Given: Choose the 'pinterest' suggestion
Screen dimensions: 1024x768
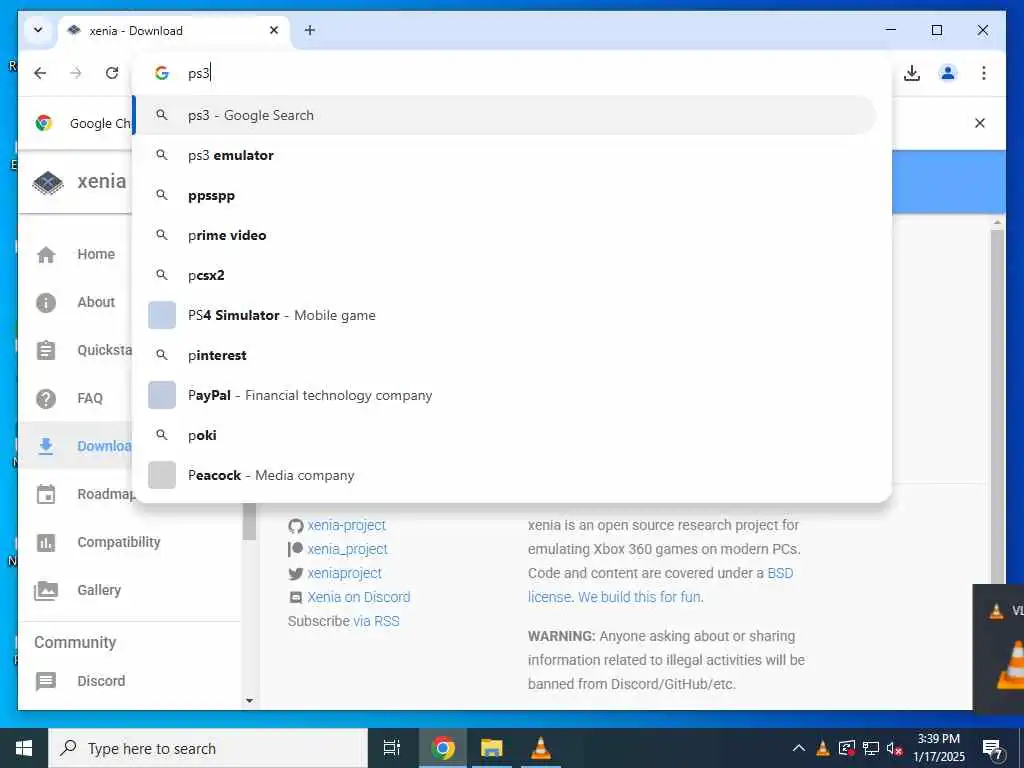Looking at the screenshot, I should tap(504, 355).
